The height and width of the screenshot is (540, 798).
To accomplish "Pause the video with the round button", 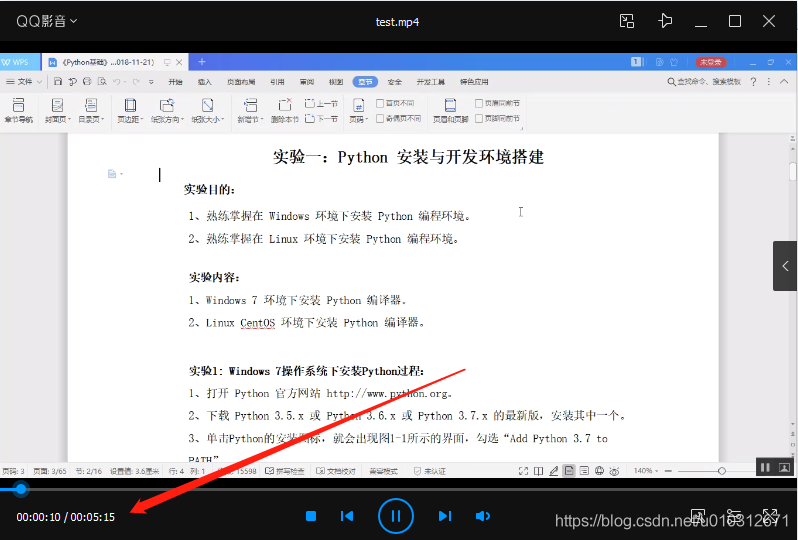I will click(x=395, y=516).
